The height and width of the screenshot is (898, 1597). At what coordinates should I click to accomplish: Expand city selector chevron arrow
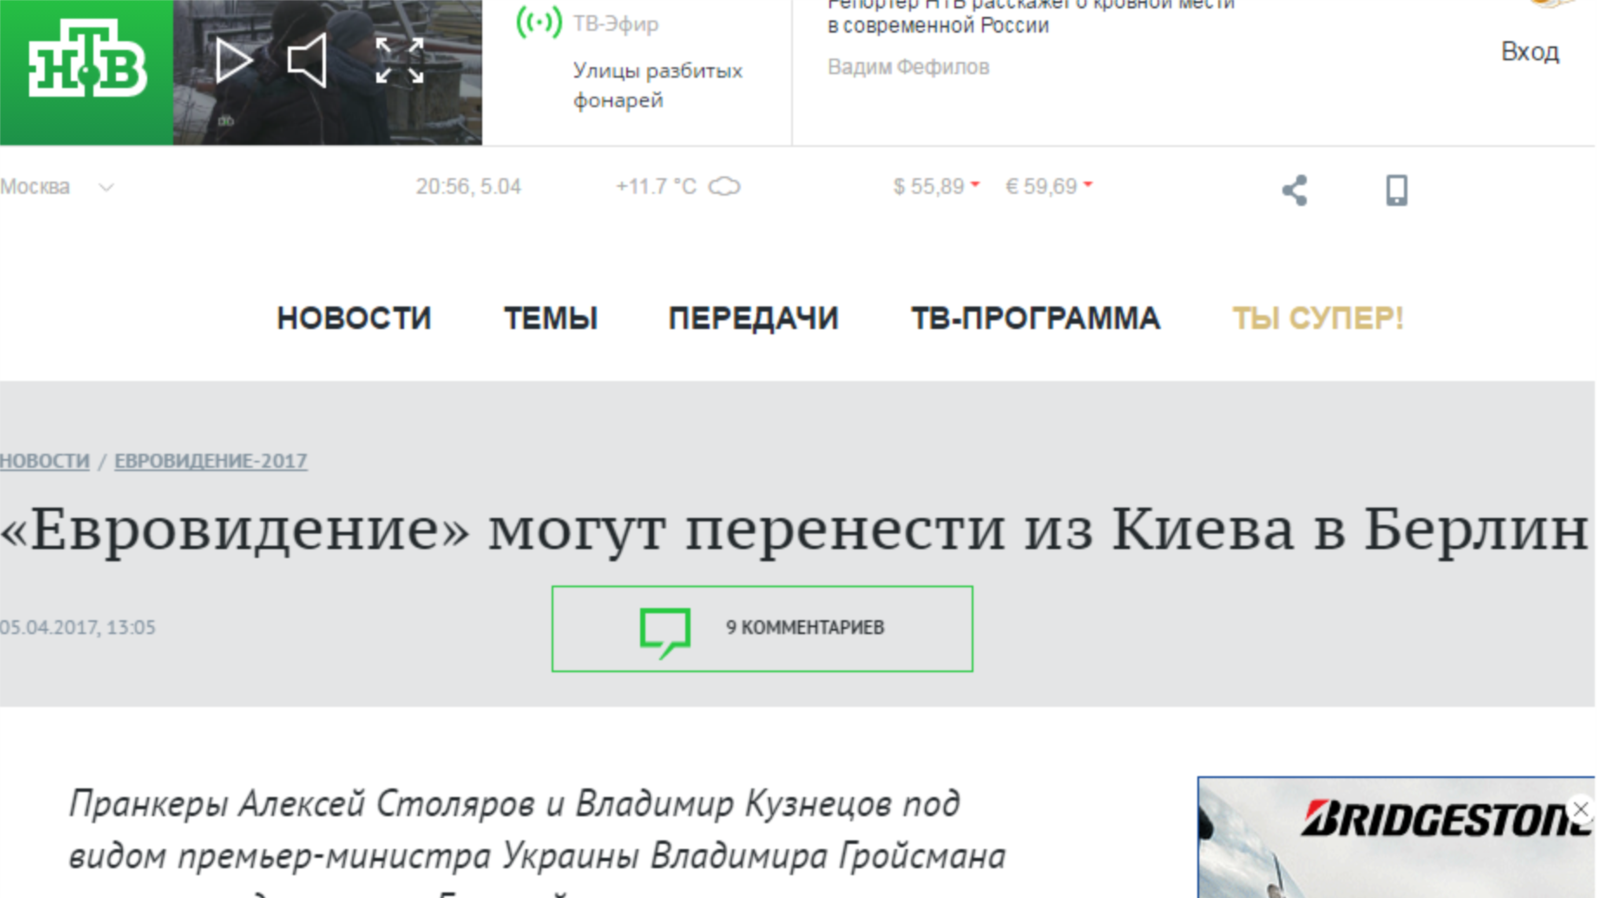(x=106, y=187)
